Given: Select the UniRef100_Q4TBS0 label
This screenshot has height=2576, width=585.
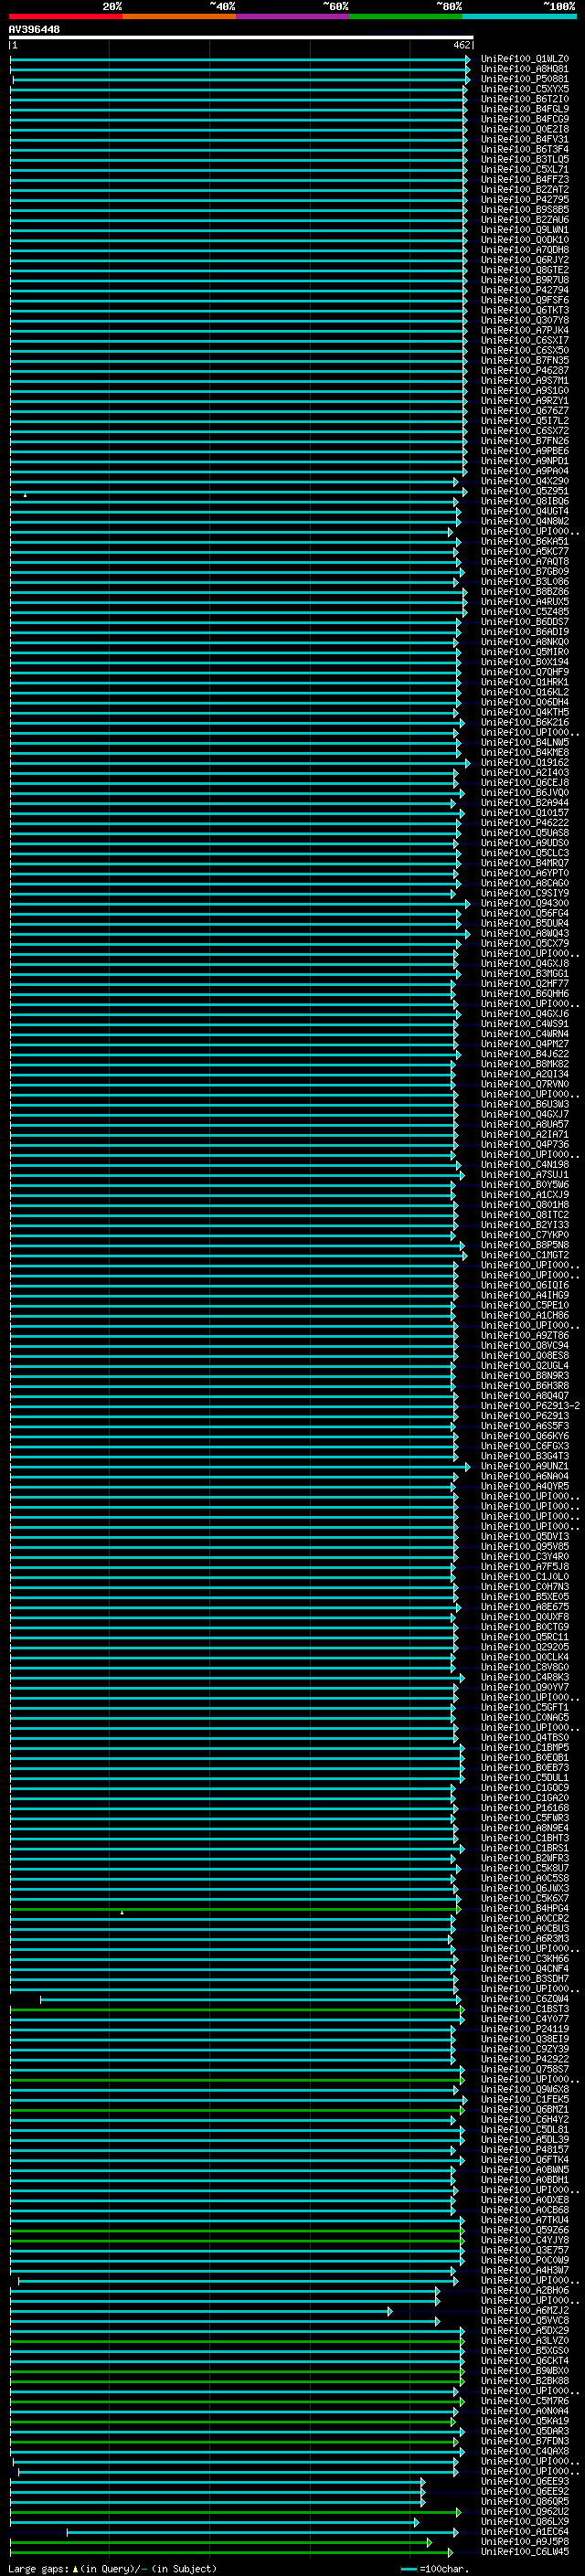Looking at the screenshot, I should (525, 1738).
